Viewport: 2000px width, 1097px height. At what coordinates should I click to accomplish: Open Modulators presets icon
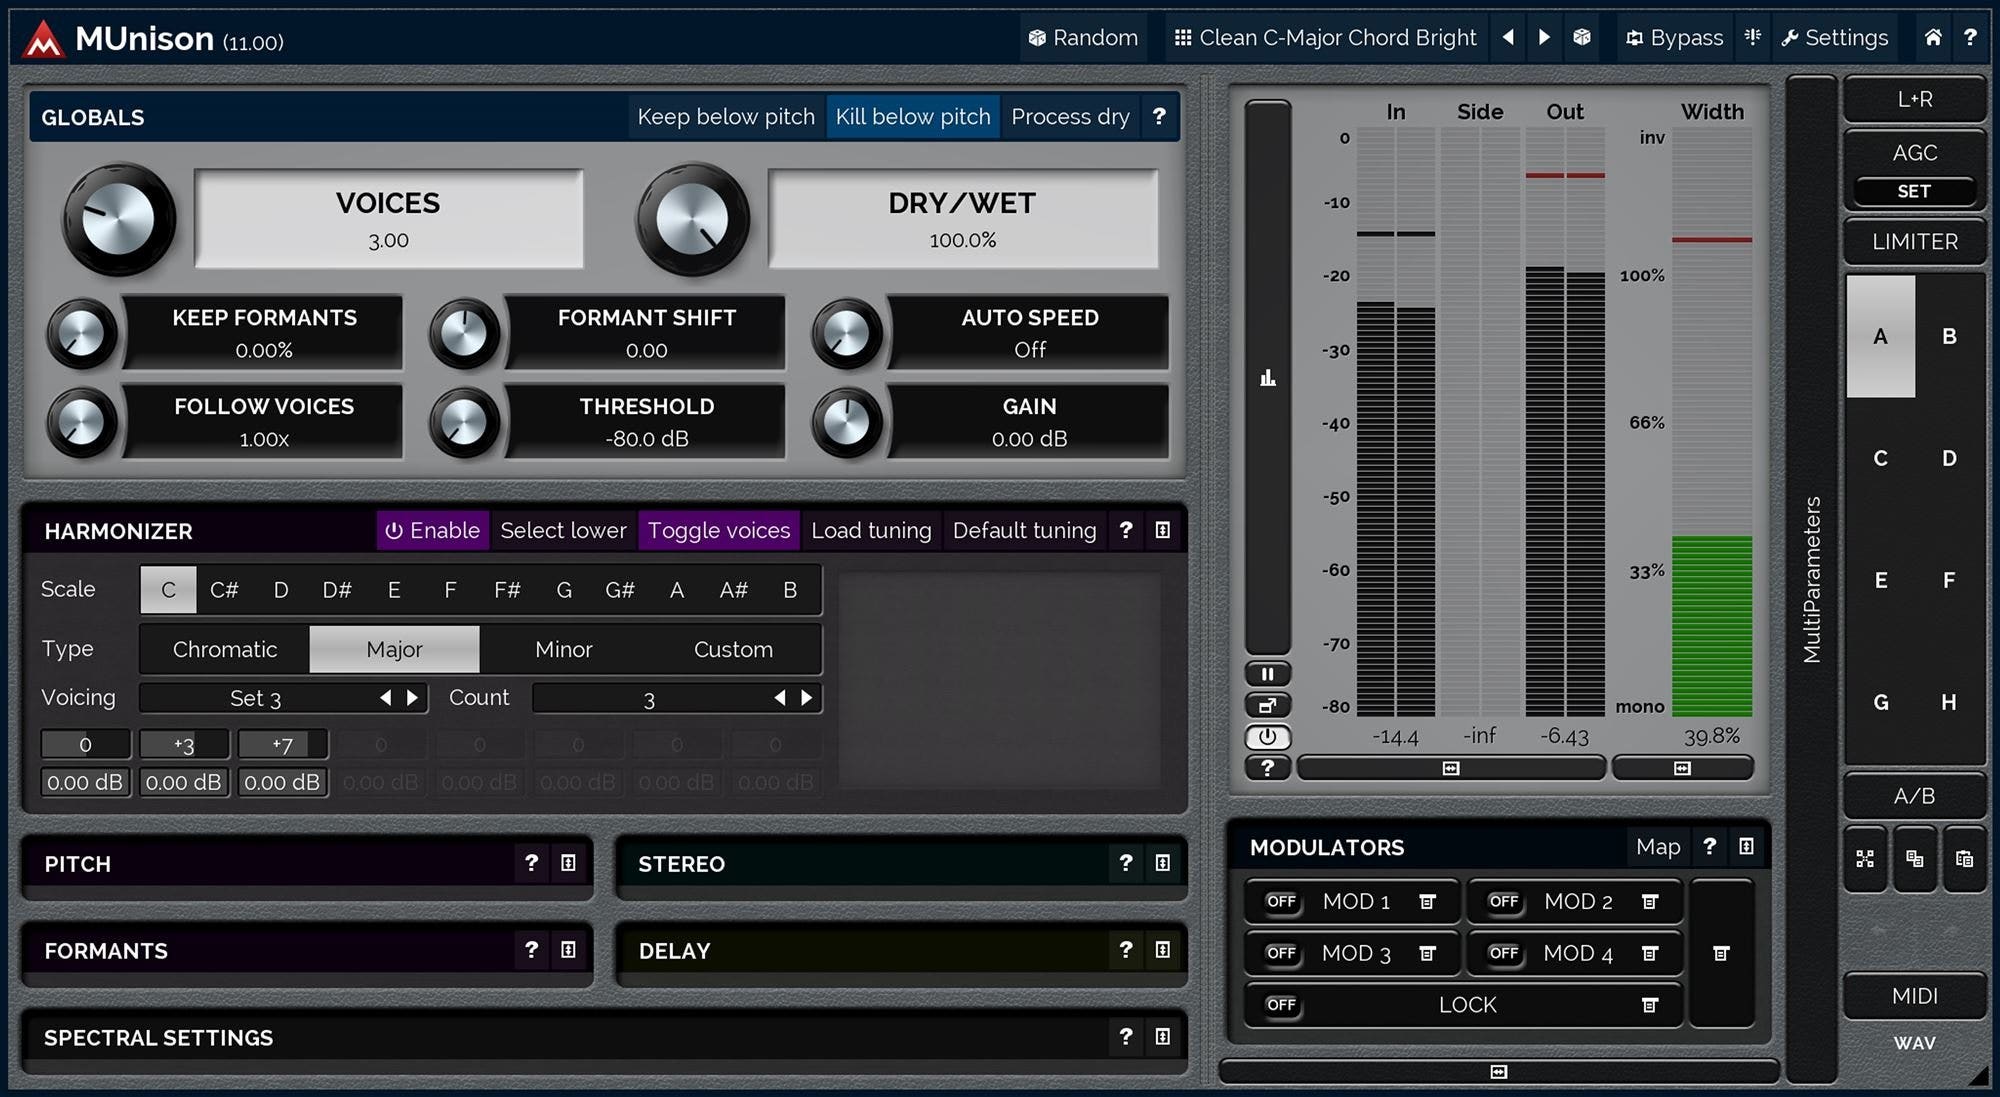coord(1746,847)
